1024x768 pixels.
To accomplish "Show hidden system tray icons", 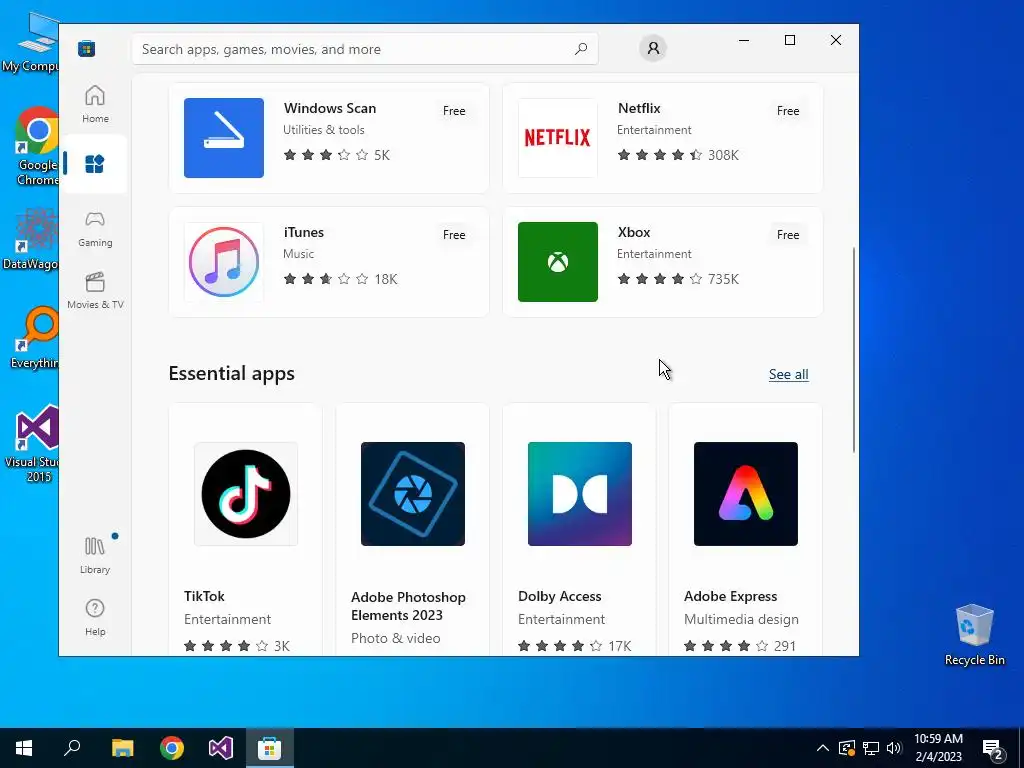I will [x=823, y=748].
